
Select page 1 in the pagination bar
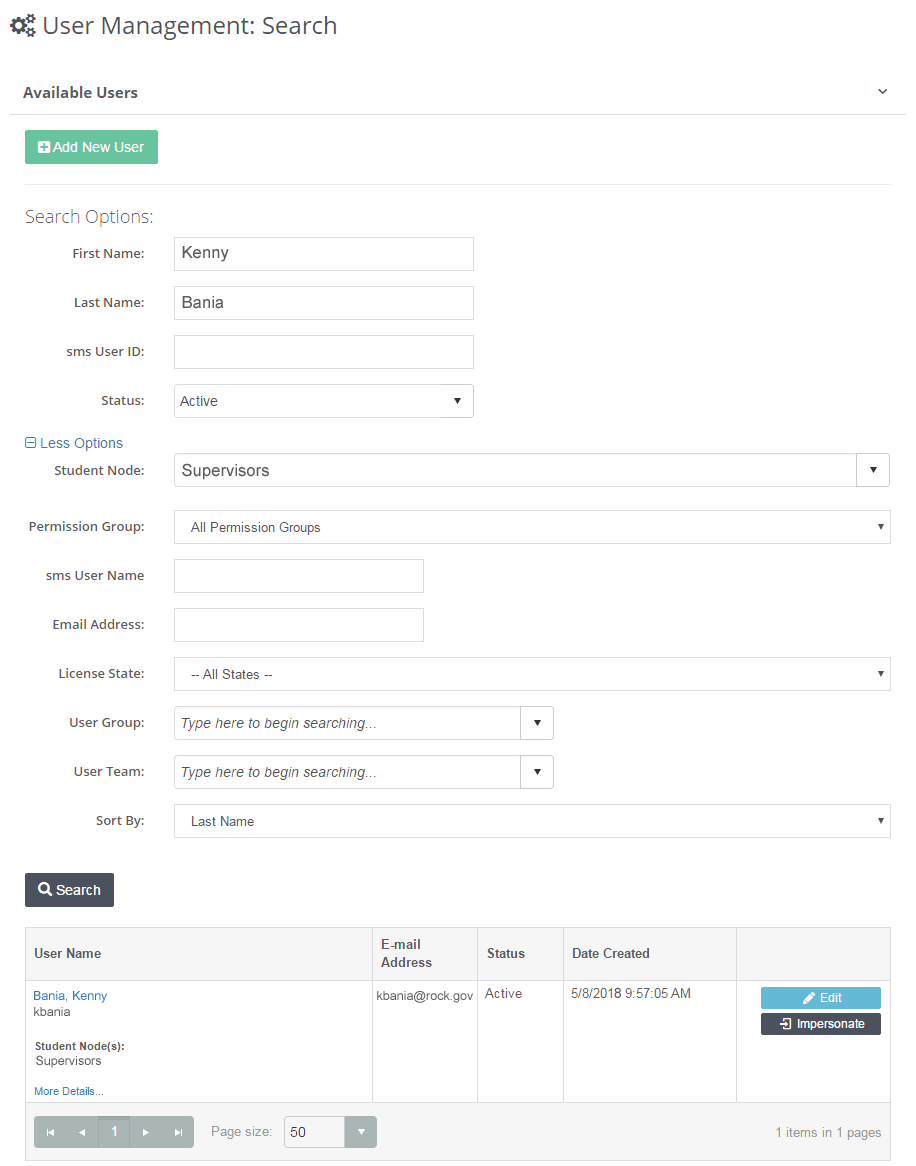click(x=114, y=1131)
